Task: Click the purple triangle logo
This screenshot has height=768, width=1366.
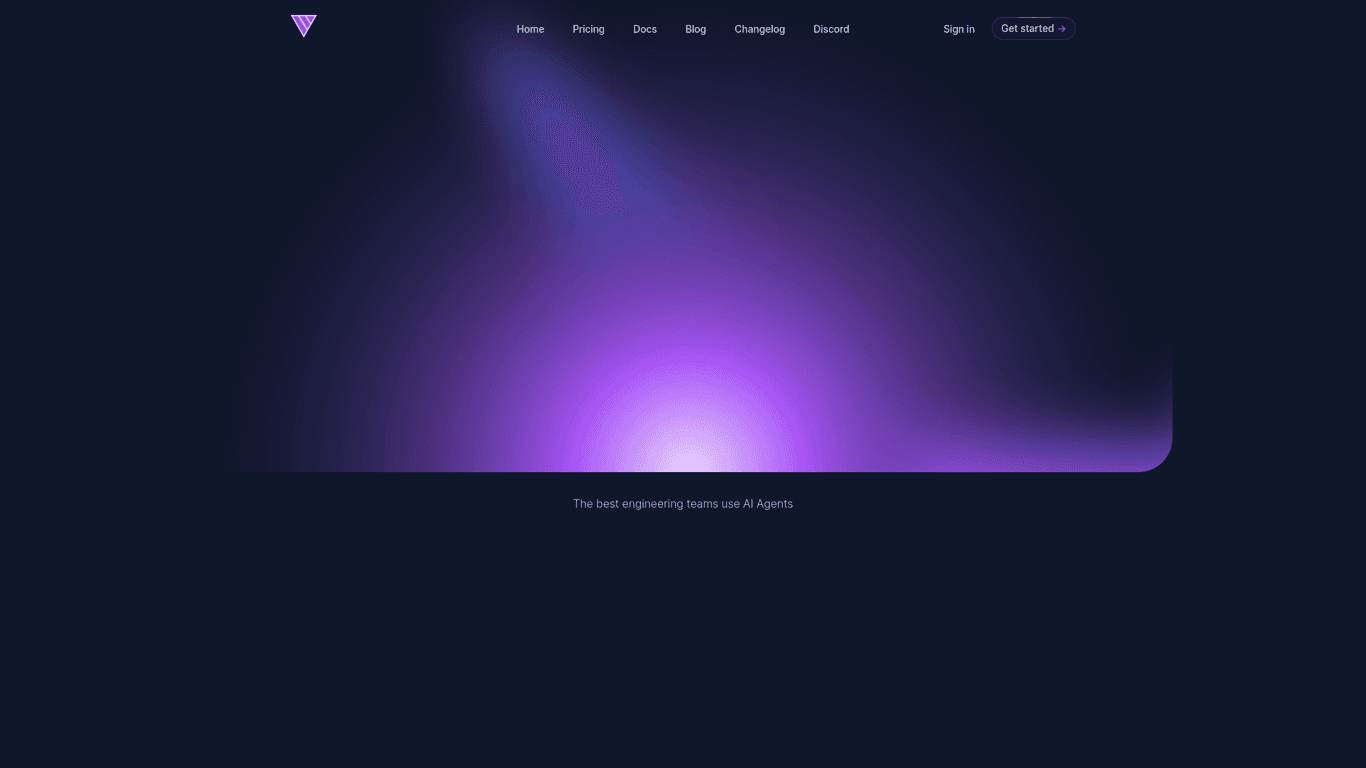Action: tap(304, 26)
